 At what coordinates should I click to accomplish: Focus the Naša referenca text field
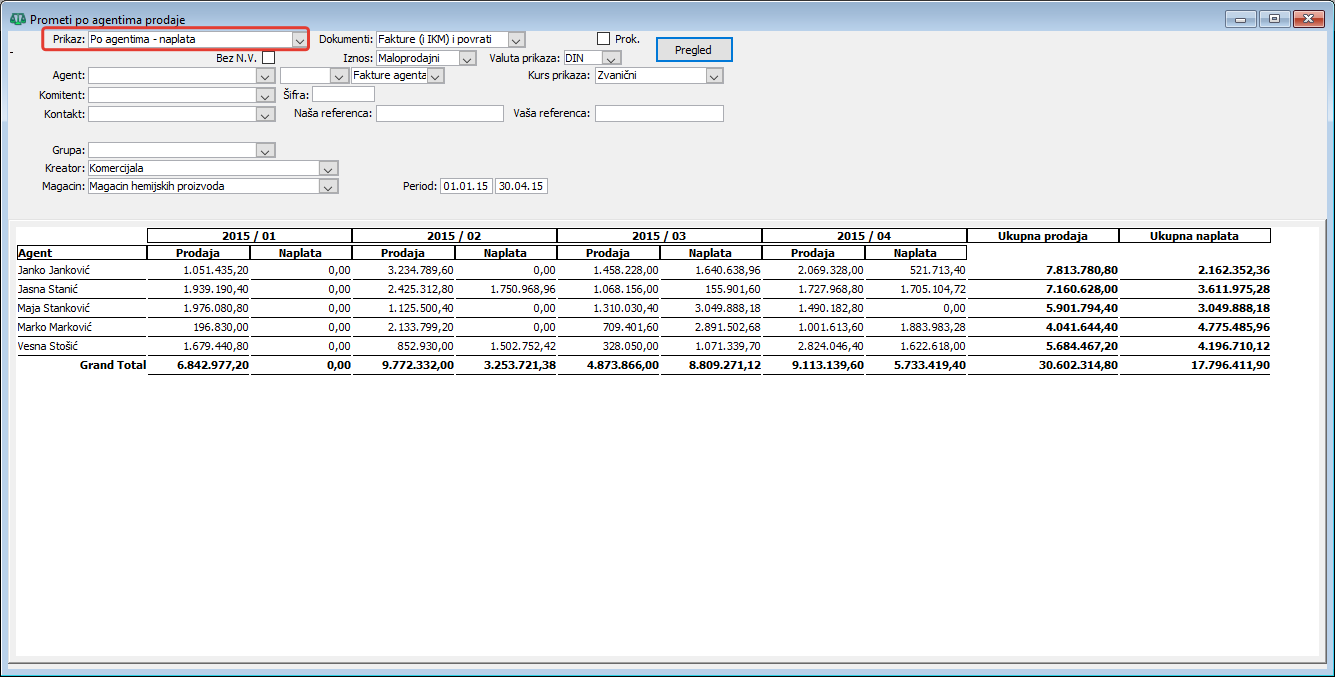[x=440, y=114]
